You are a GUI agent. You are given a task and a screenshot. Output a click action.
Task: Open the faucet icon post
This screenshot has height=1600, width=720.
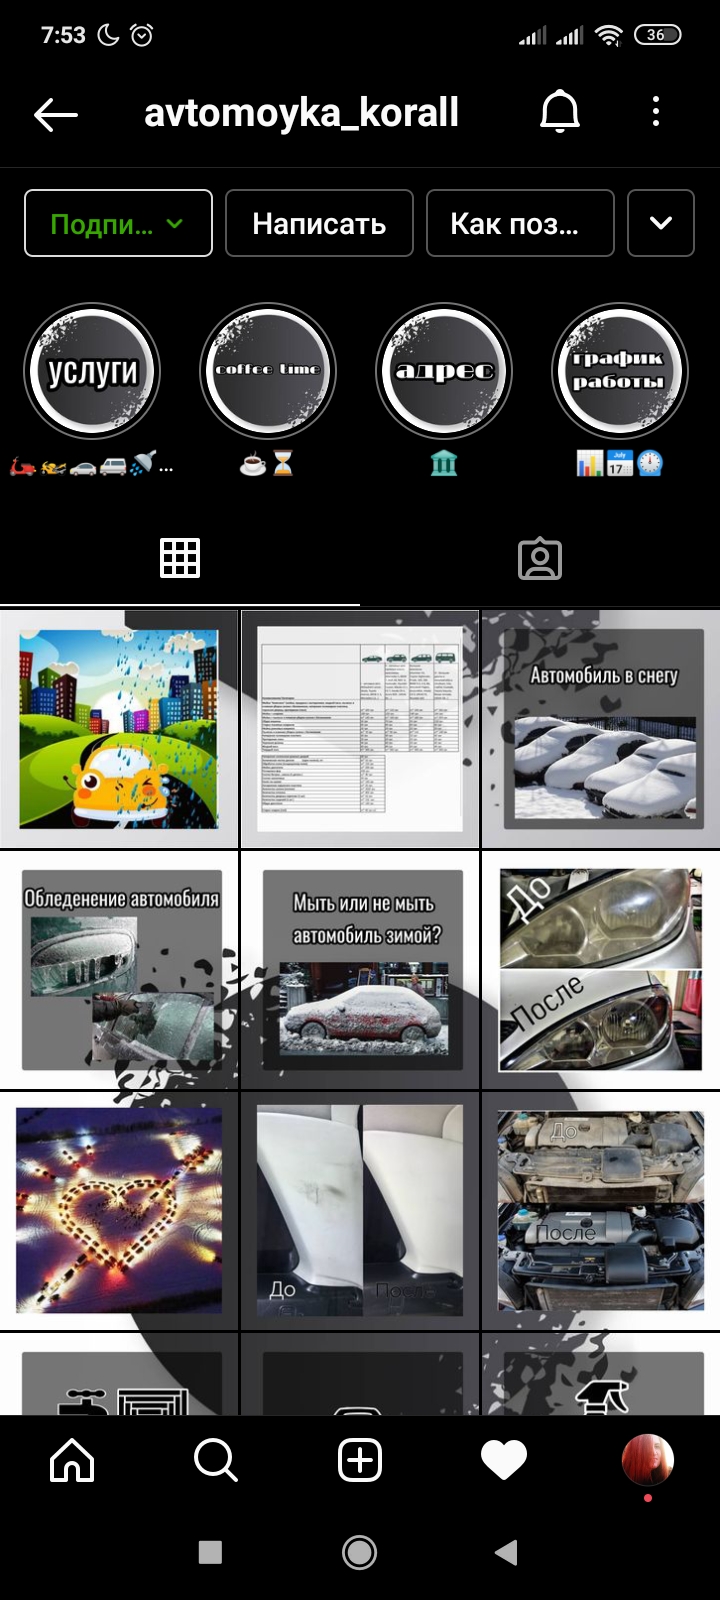click(119, 1374)
